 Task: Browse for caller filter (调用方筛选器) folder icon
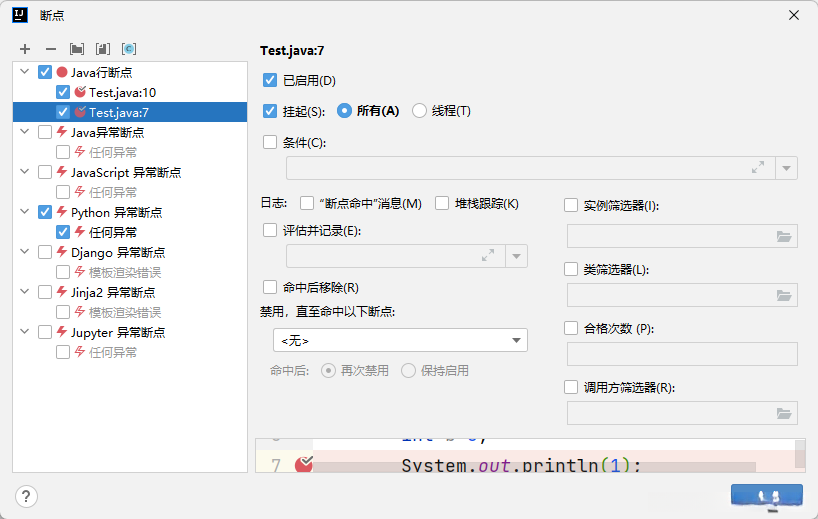[784, 413]
